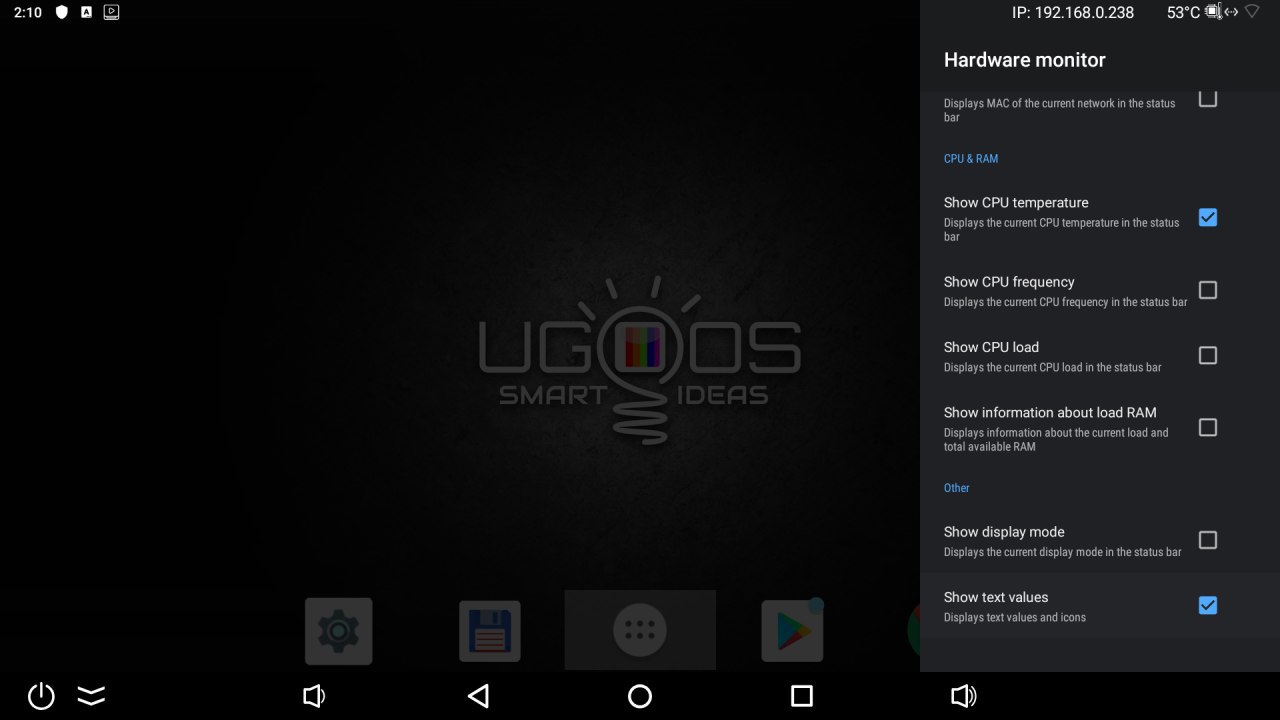This screenshot has width=1280, height=720.
Task: Click the 'Show text values' label
Action: pos(996,597)
